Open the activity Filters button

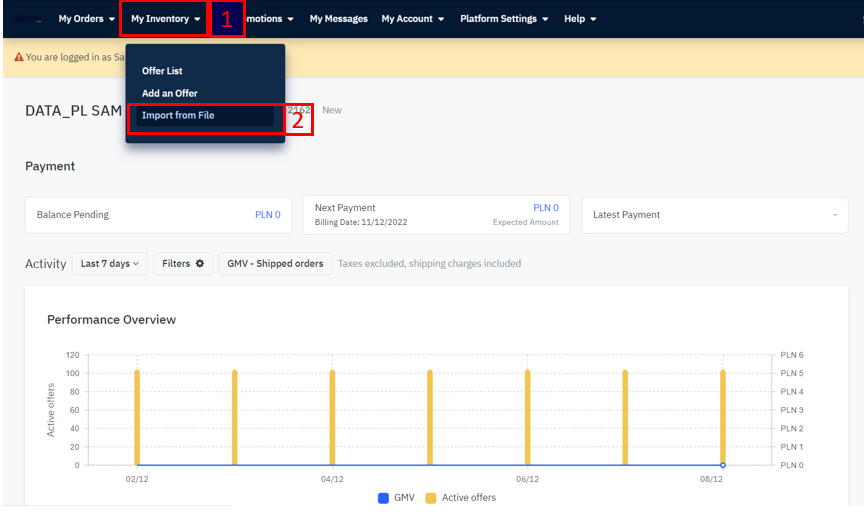[x=183, y=263]
